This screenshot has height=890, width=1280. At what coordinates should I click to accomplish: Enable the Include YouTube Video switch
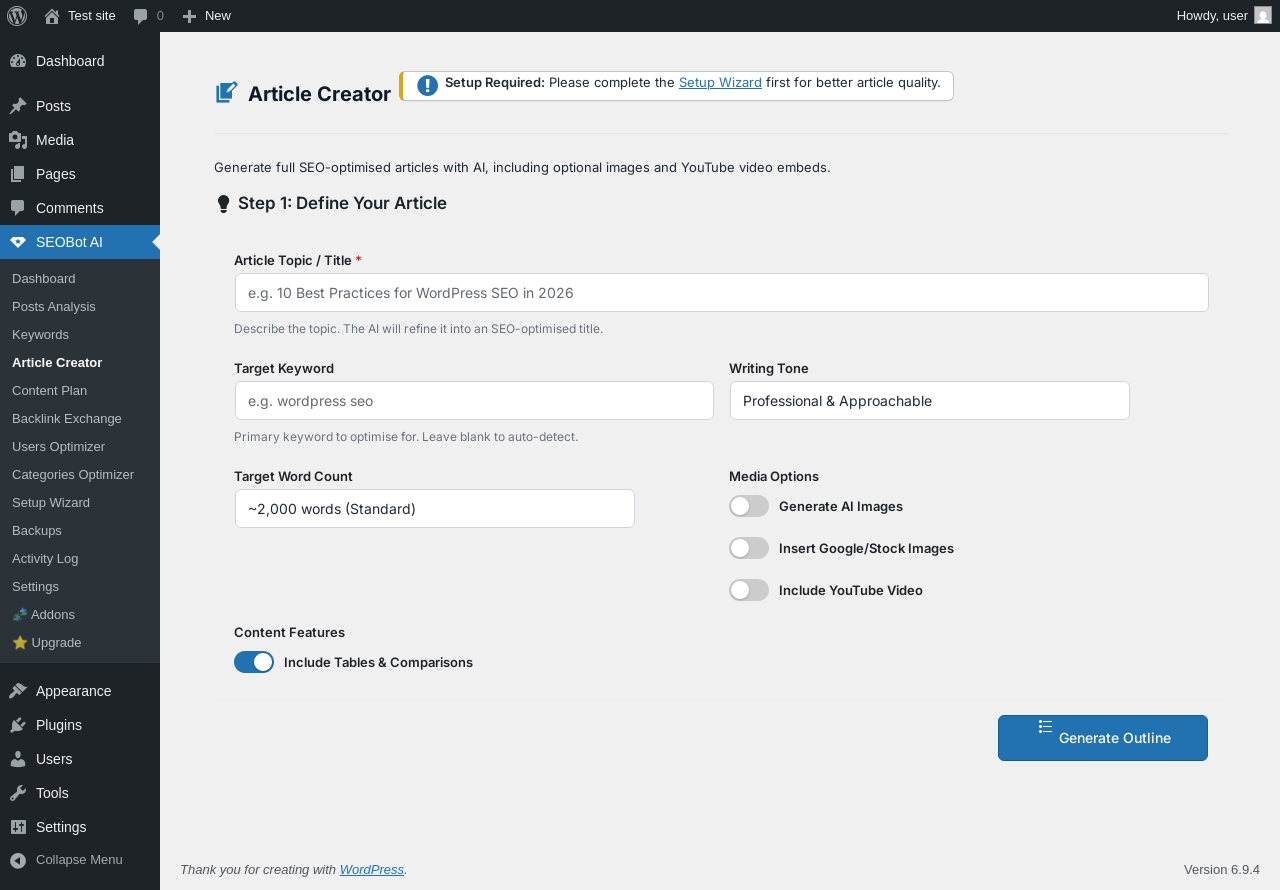click(749, 590)
